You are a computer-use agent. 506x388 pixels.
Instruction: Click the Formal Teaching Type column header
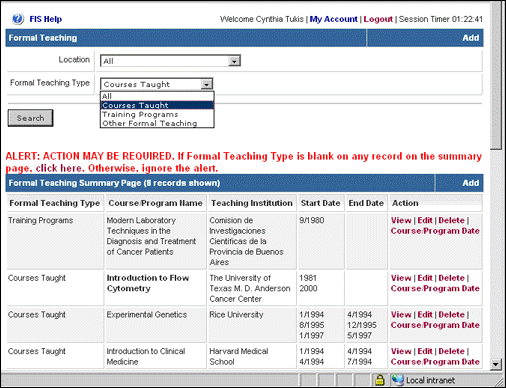coord(55,203)
